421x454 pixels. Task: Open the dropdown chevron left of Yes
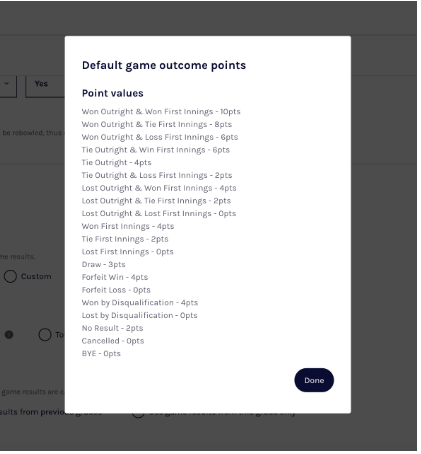point(6,83)
